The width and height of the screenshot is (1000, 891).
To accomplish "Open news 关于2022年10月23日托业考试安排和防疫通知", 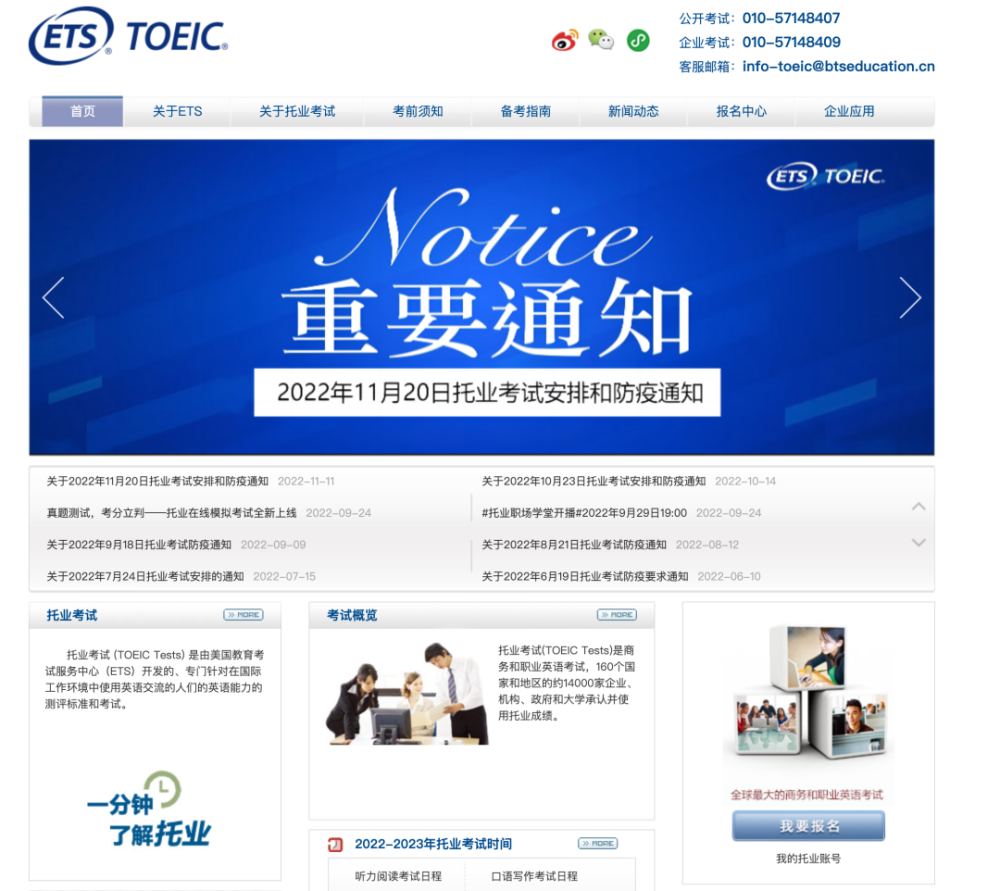I will tap(593, 481).
